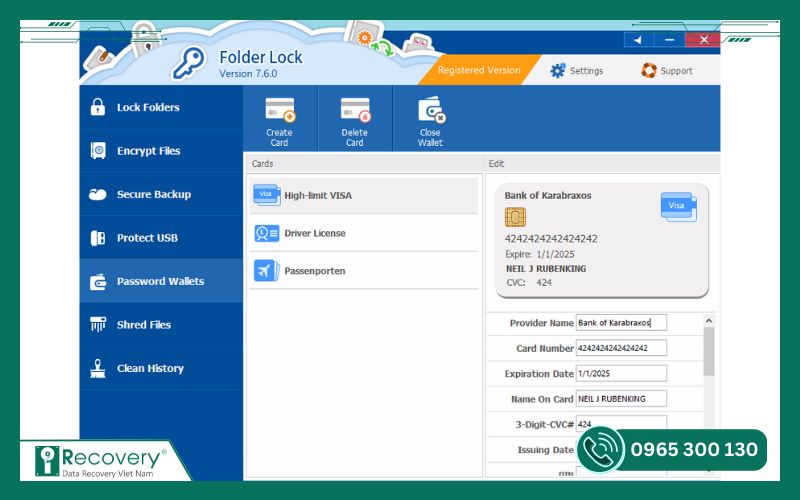The image size is (800, 500).
Task: Click the Name On Card input field
Action: tap(621, 398)
